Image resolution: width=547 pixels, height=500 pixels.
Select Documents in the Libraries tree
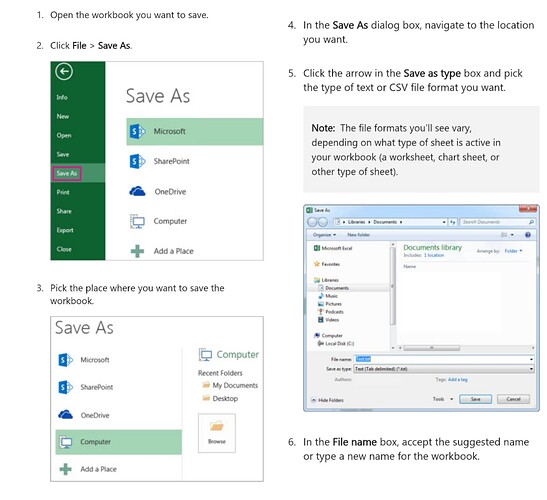point(337,288)
